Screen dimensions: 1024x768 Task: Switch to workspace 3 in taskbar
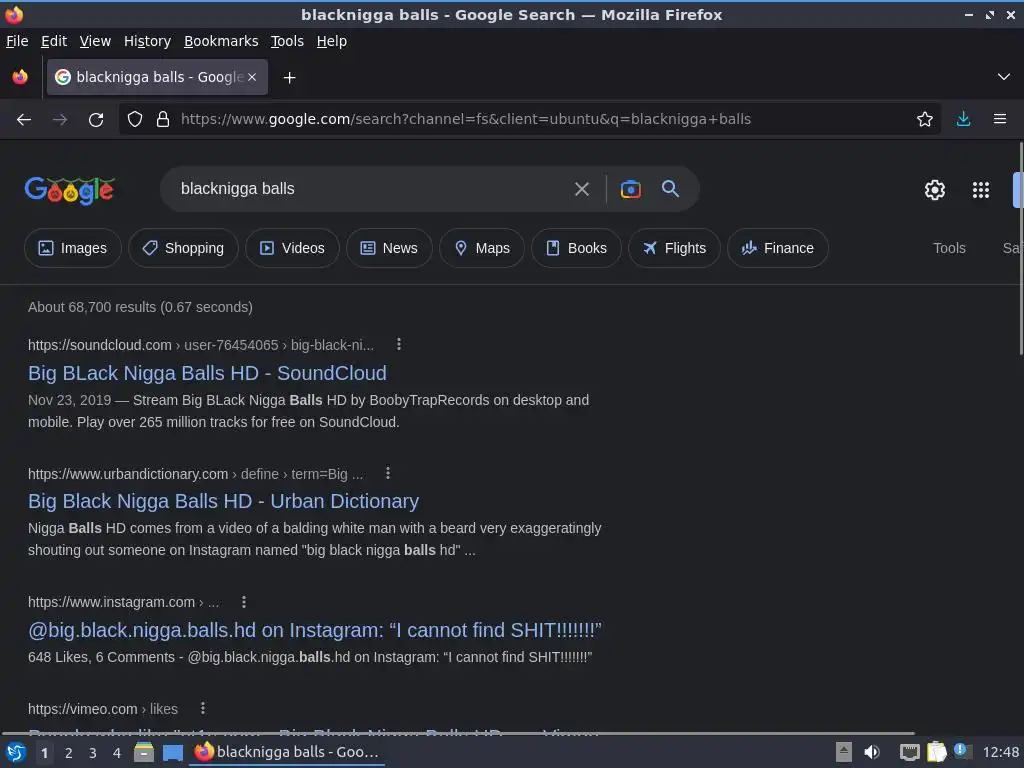pyautogui.click(x=93, y=753)
